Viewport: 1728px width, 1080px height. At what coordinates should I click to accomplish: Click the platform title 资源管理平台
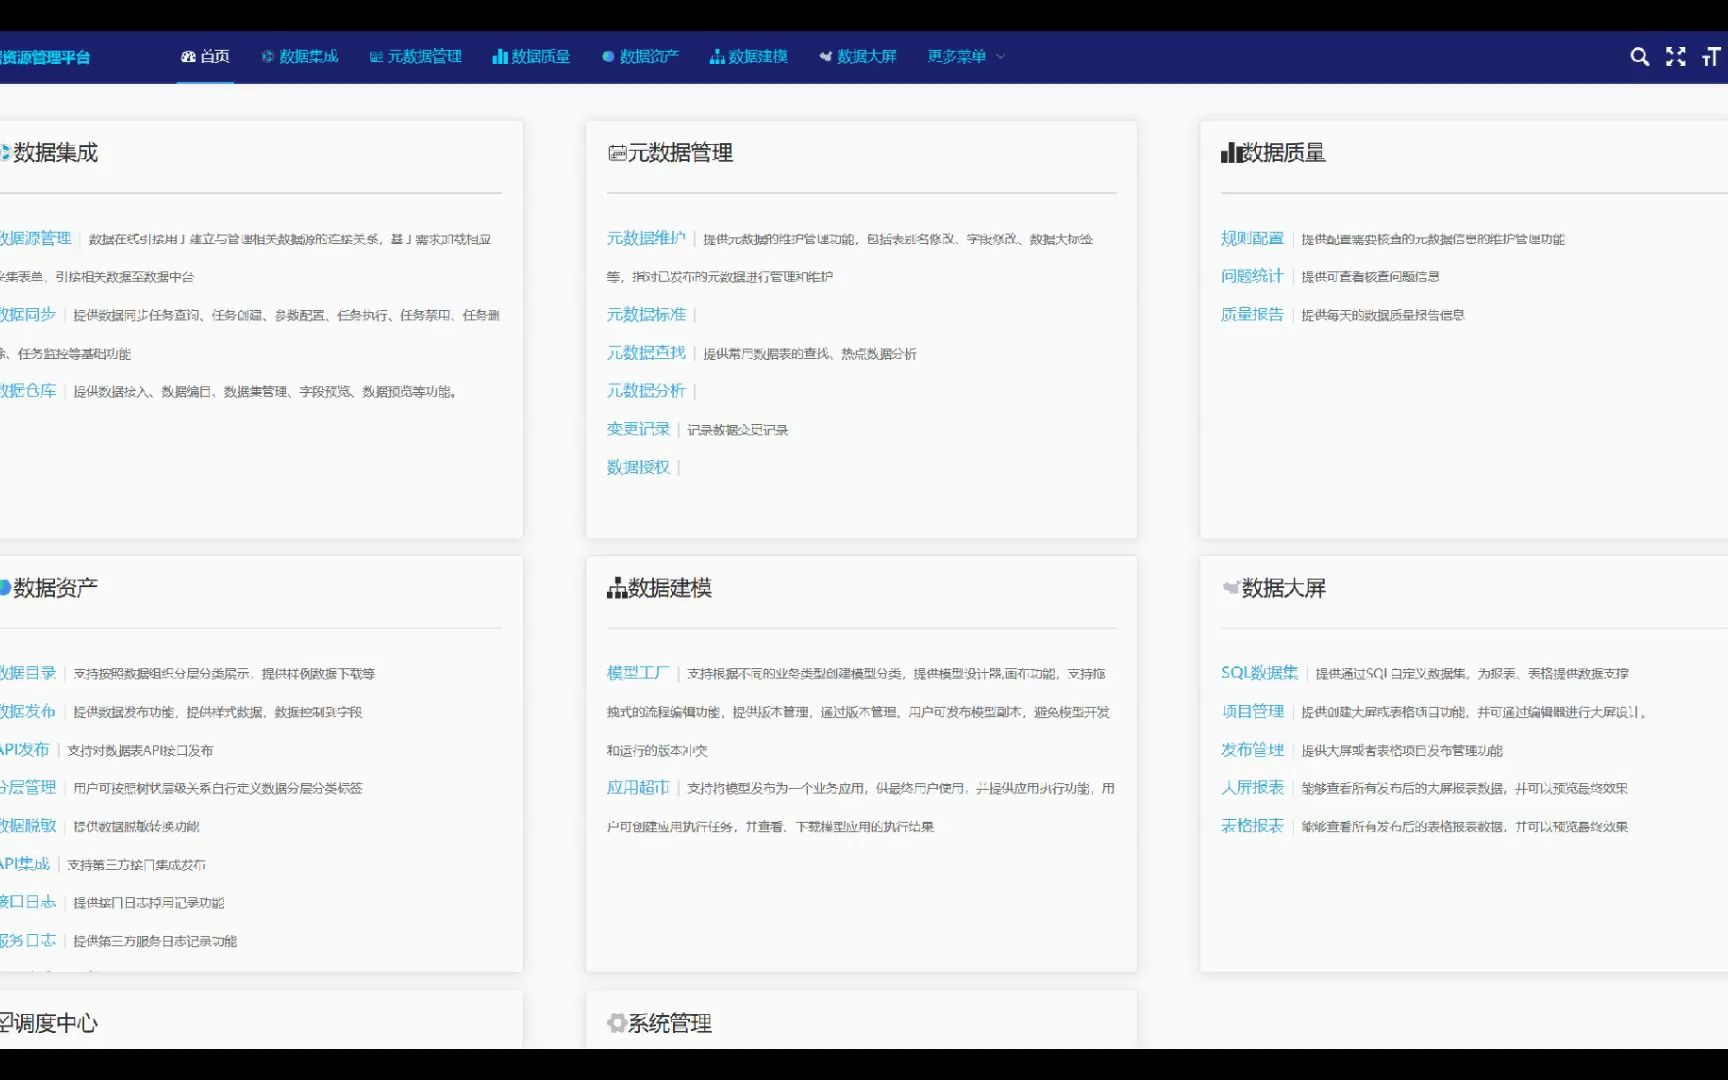tap(45, 57)
